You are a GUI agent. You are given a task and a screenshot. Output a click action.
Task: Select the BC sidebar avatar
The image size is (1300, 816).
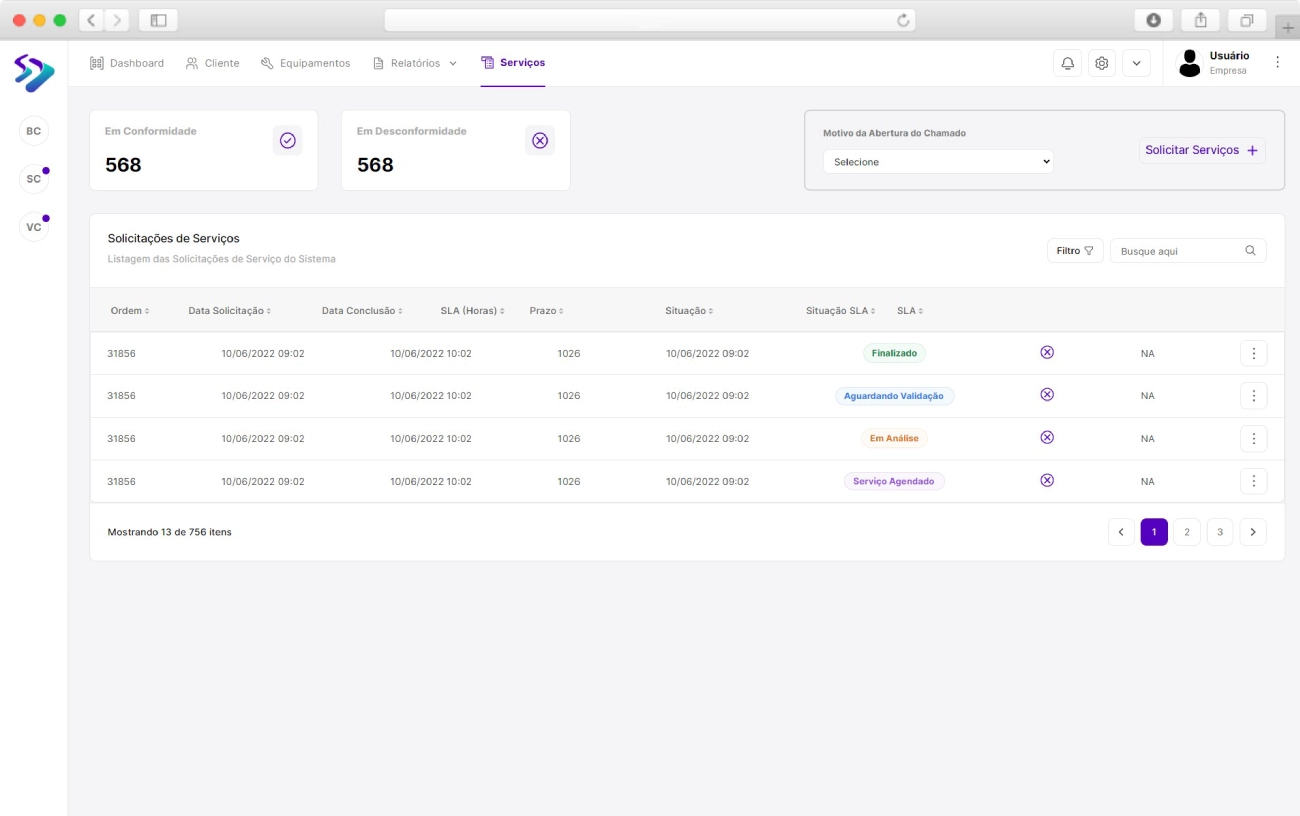34,131
